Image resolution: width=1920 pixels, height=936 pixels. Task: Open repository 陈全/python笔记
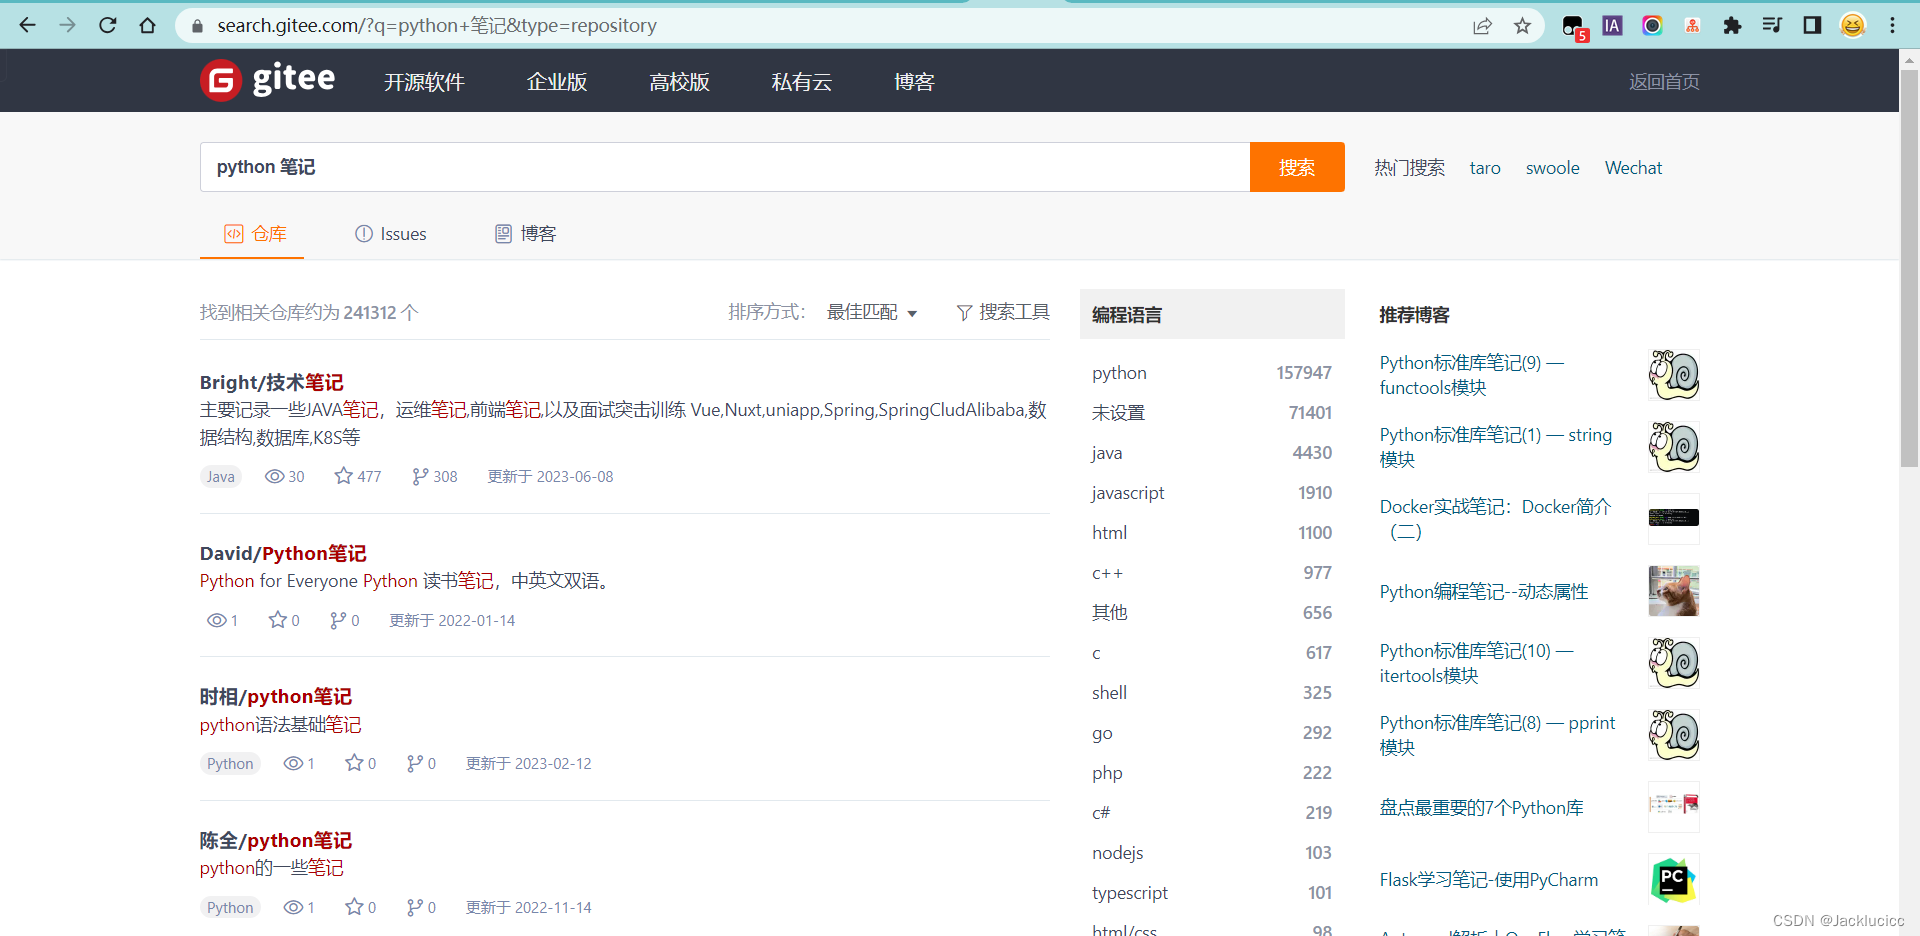(x=275, y=840)
